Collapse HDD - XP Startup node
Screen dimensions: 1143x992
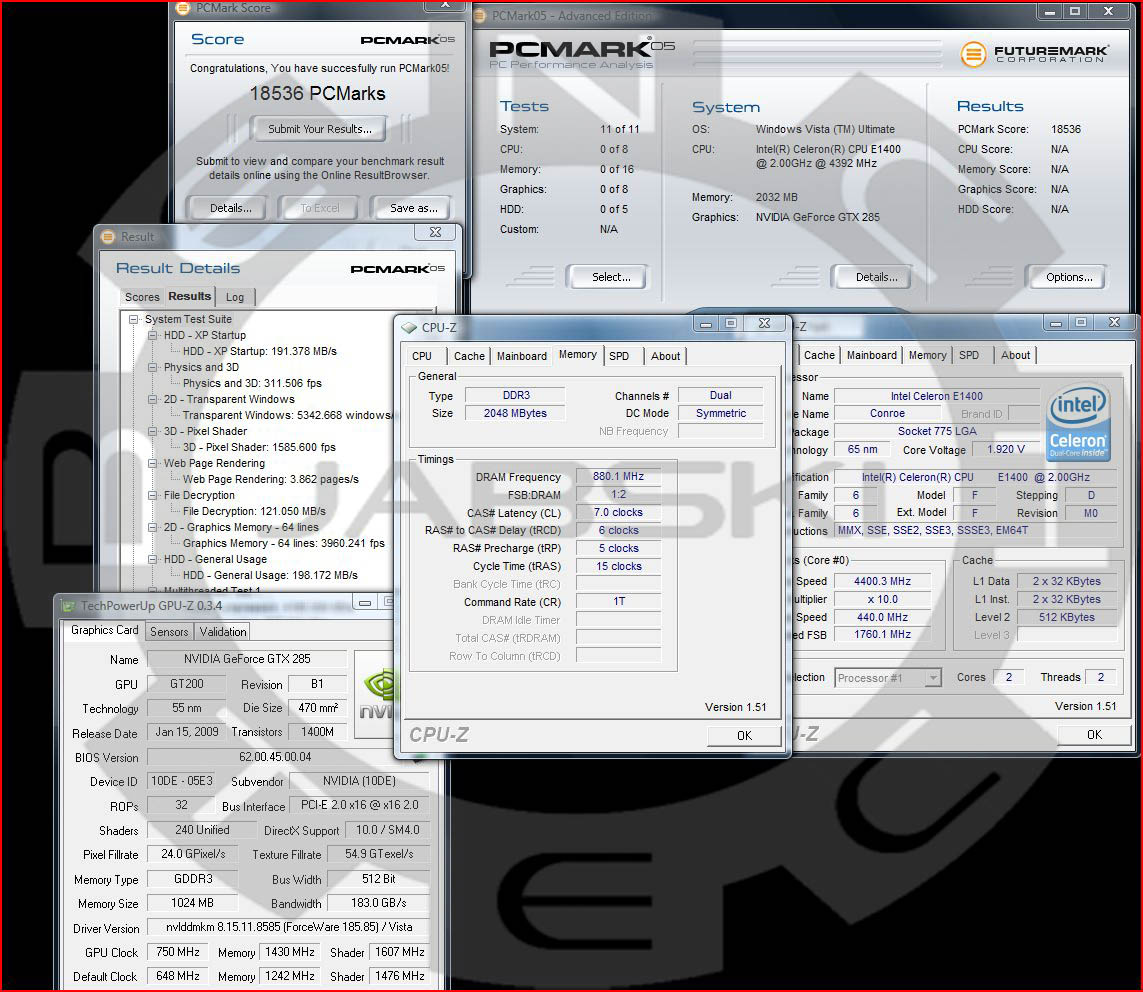152,335
